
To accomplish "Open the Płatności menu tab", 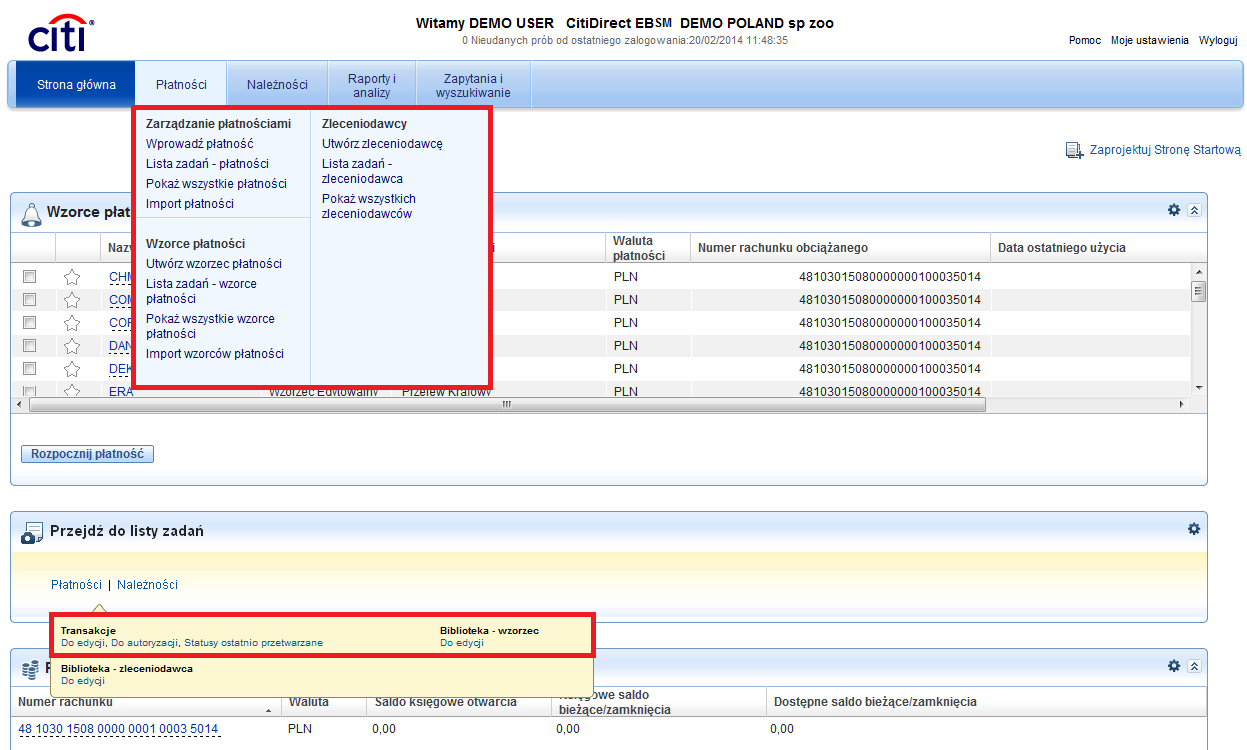I will click(181, 85).
